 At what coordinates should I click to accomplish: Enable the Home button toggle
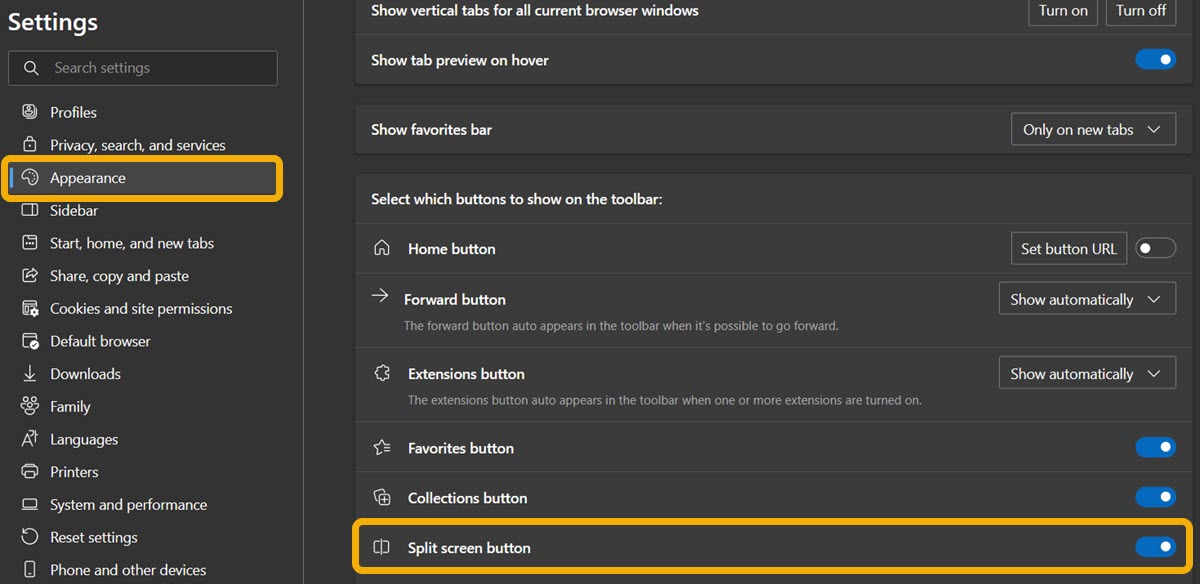point(1155,248)
